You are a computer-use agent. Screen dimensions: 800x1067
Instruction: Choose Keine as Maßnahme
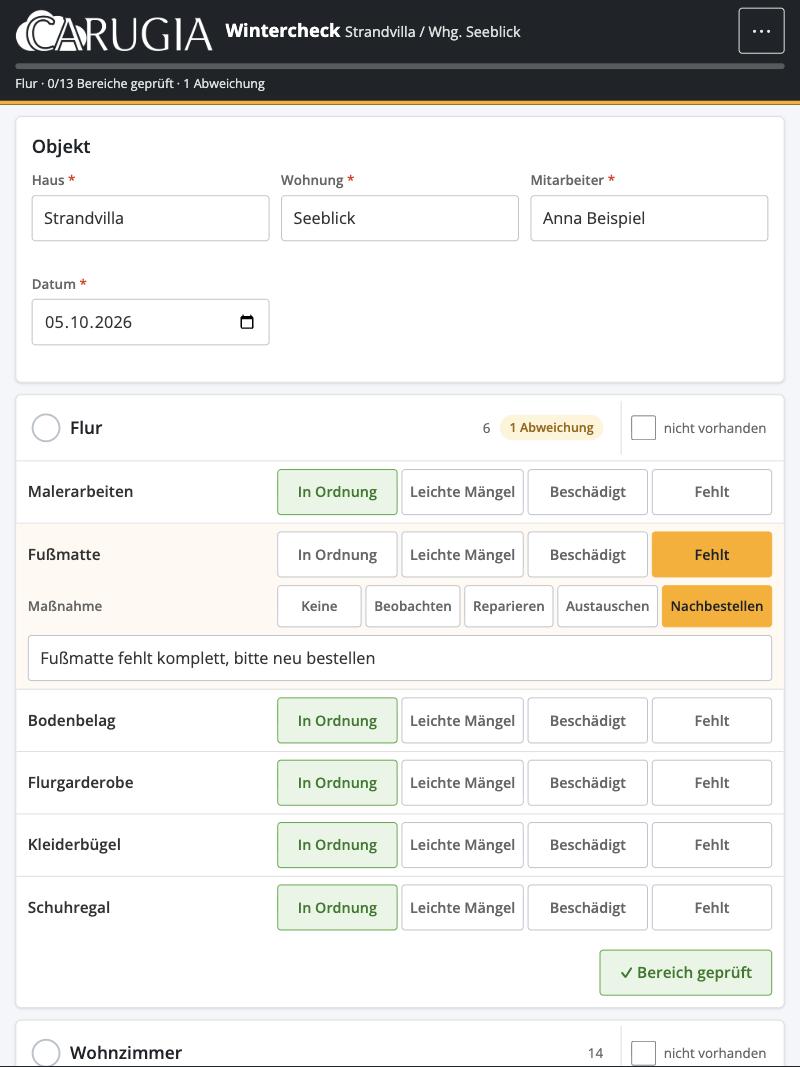point(319,606)
